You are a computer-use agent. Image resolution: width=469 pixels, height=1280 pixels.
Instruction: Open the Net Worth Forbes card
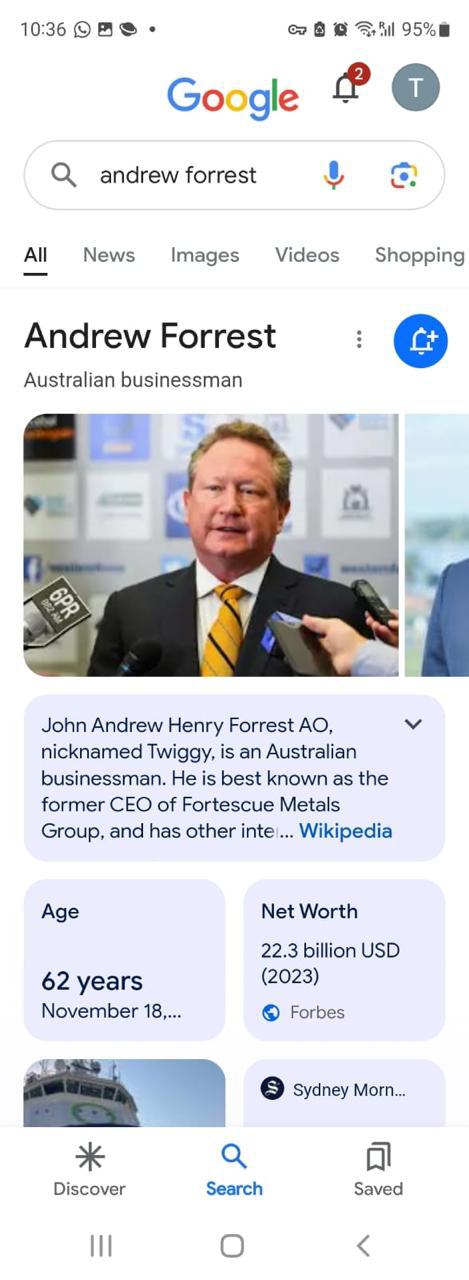[x=344, y=960]
